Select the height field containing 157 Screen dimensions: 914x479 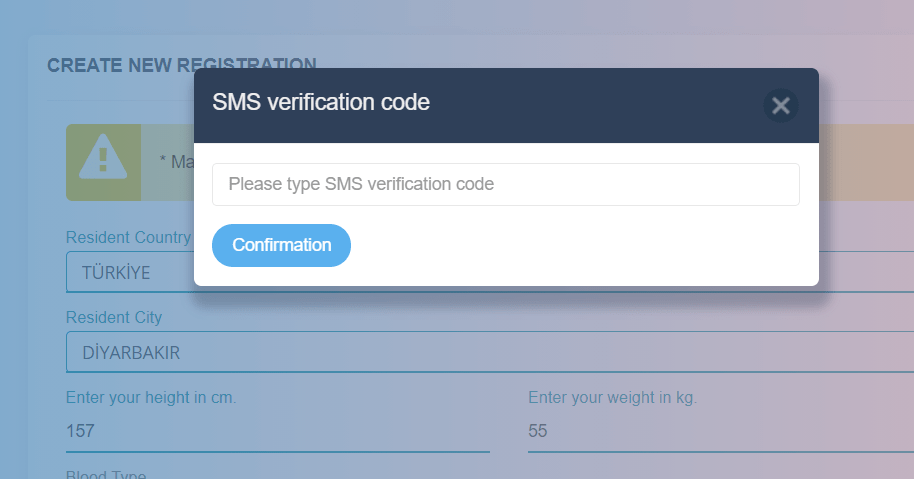(277, 431)
